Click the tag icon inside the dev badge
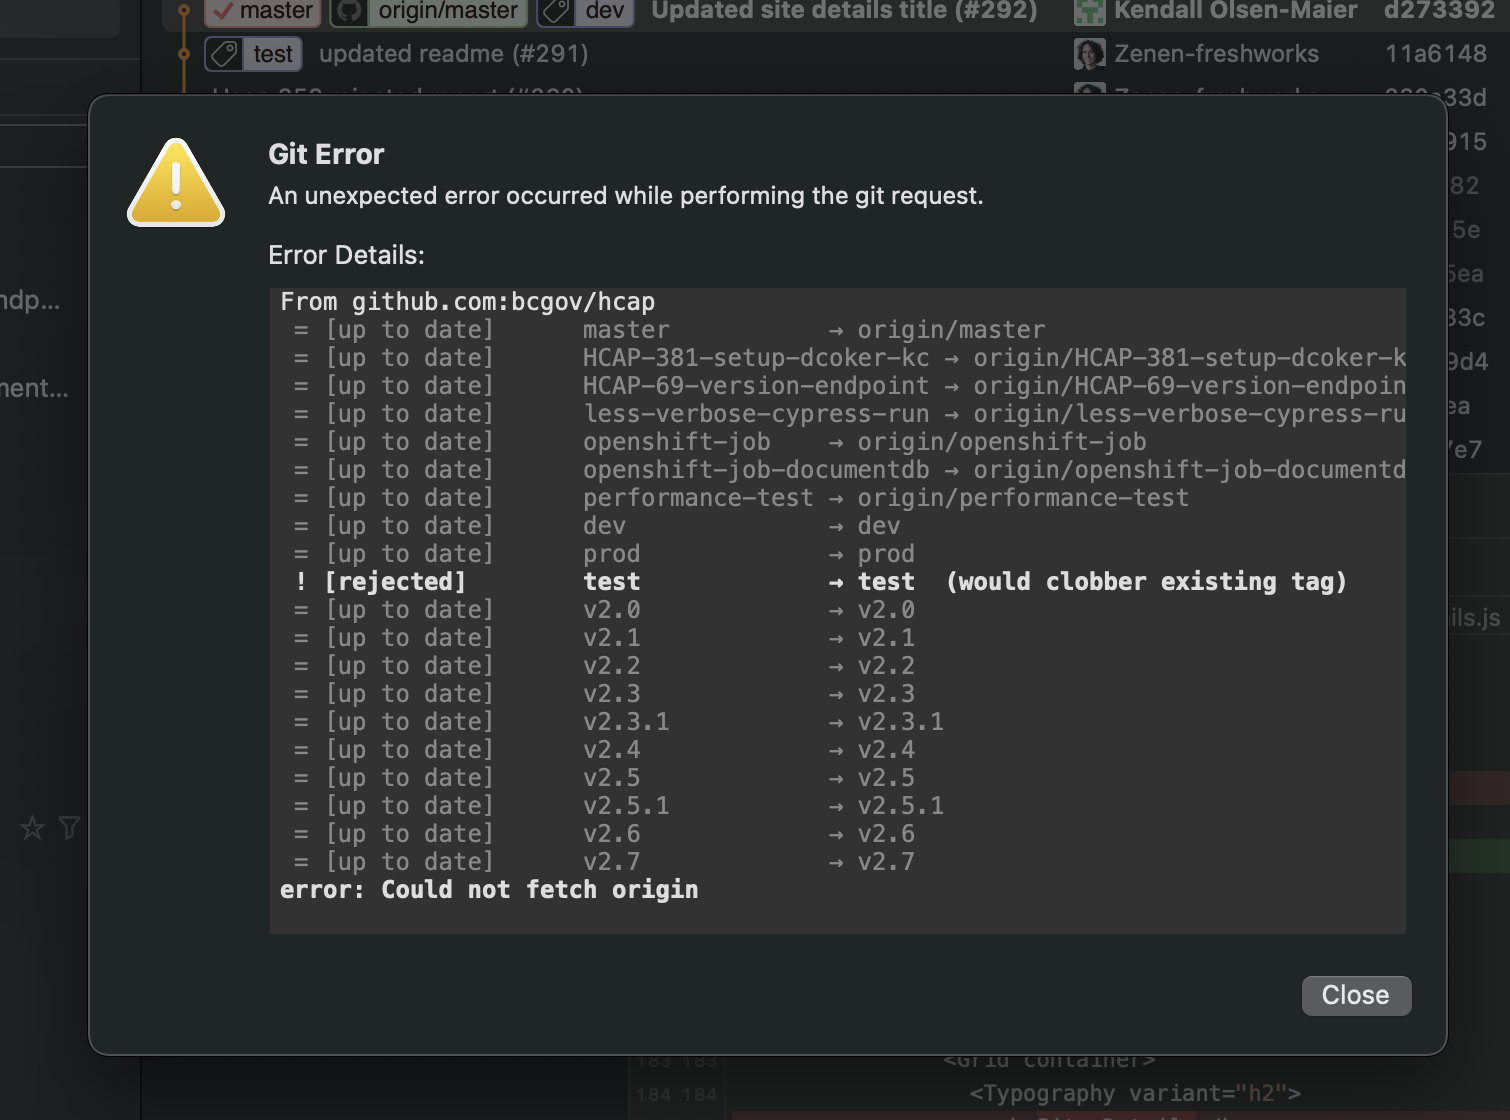Viewport: 1510px width, 1120px height. click(556, 12)
